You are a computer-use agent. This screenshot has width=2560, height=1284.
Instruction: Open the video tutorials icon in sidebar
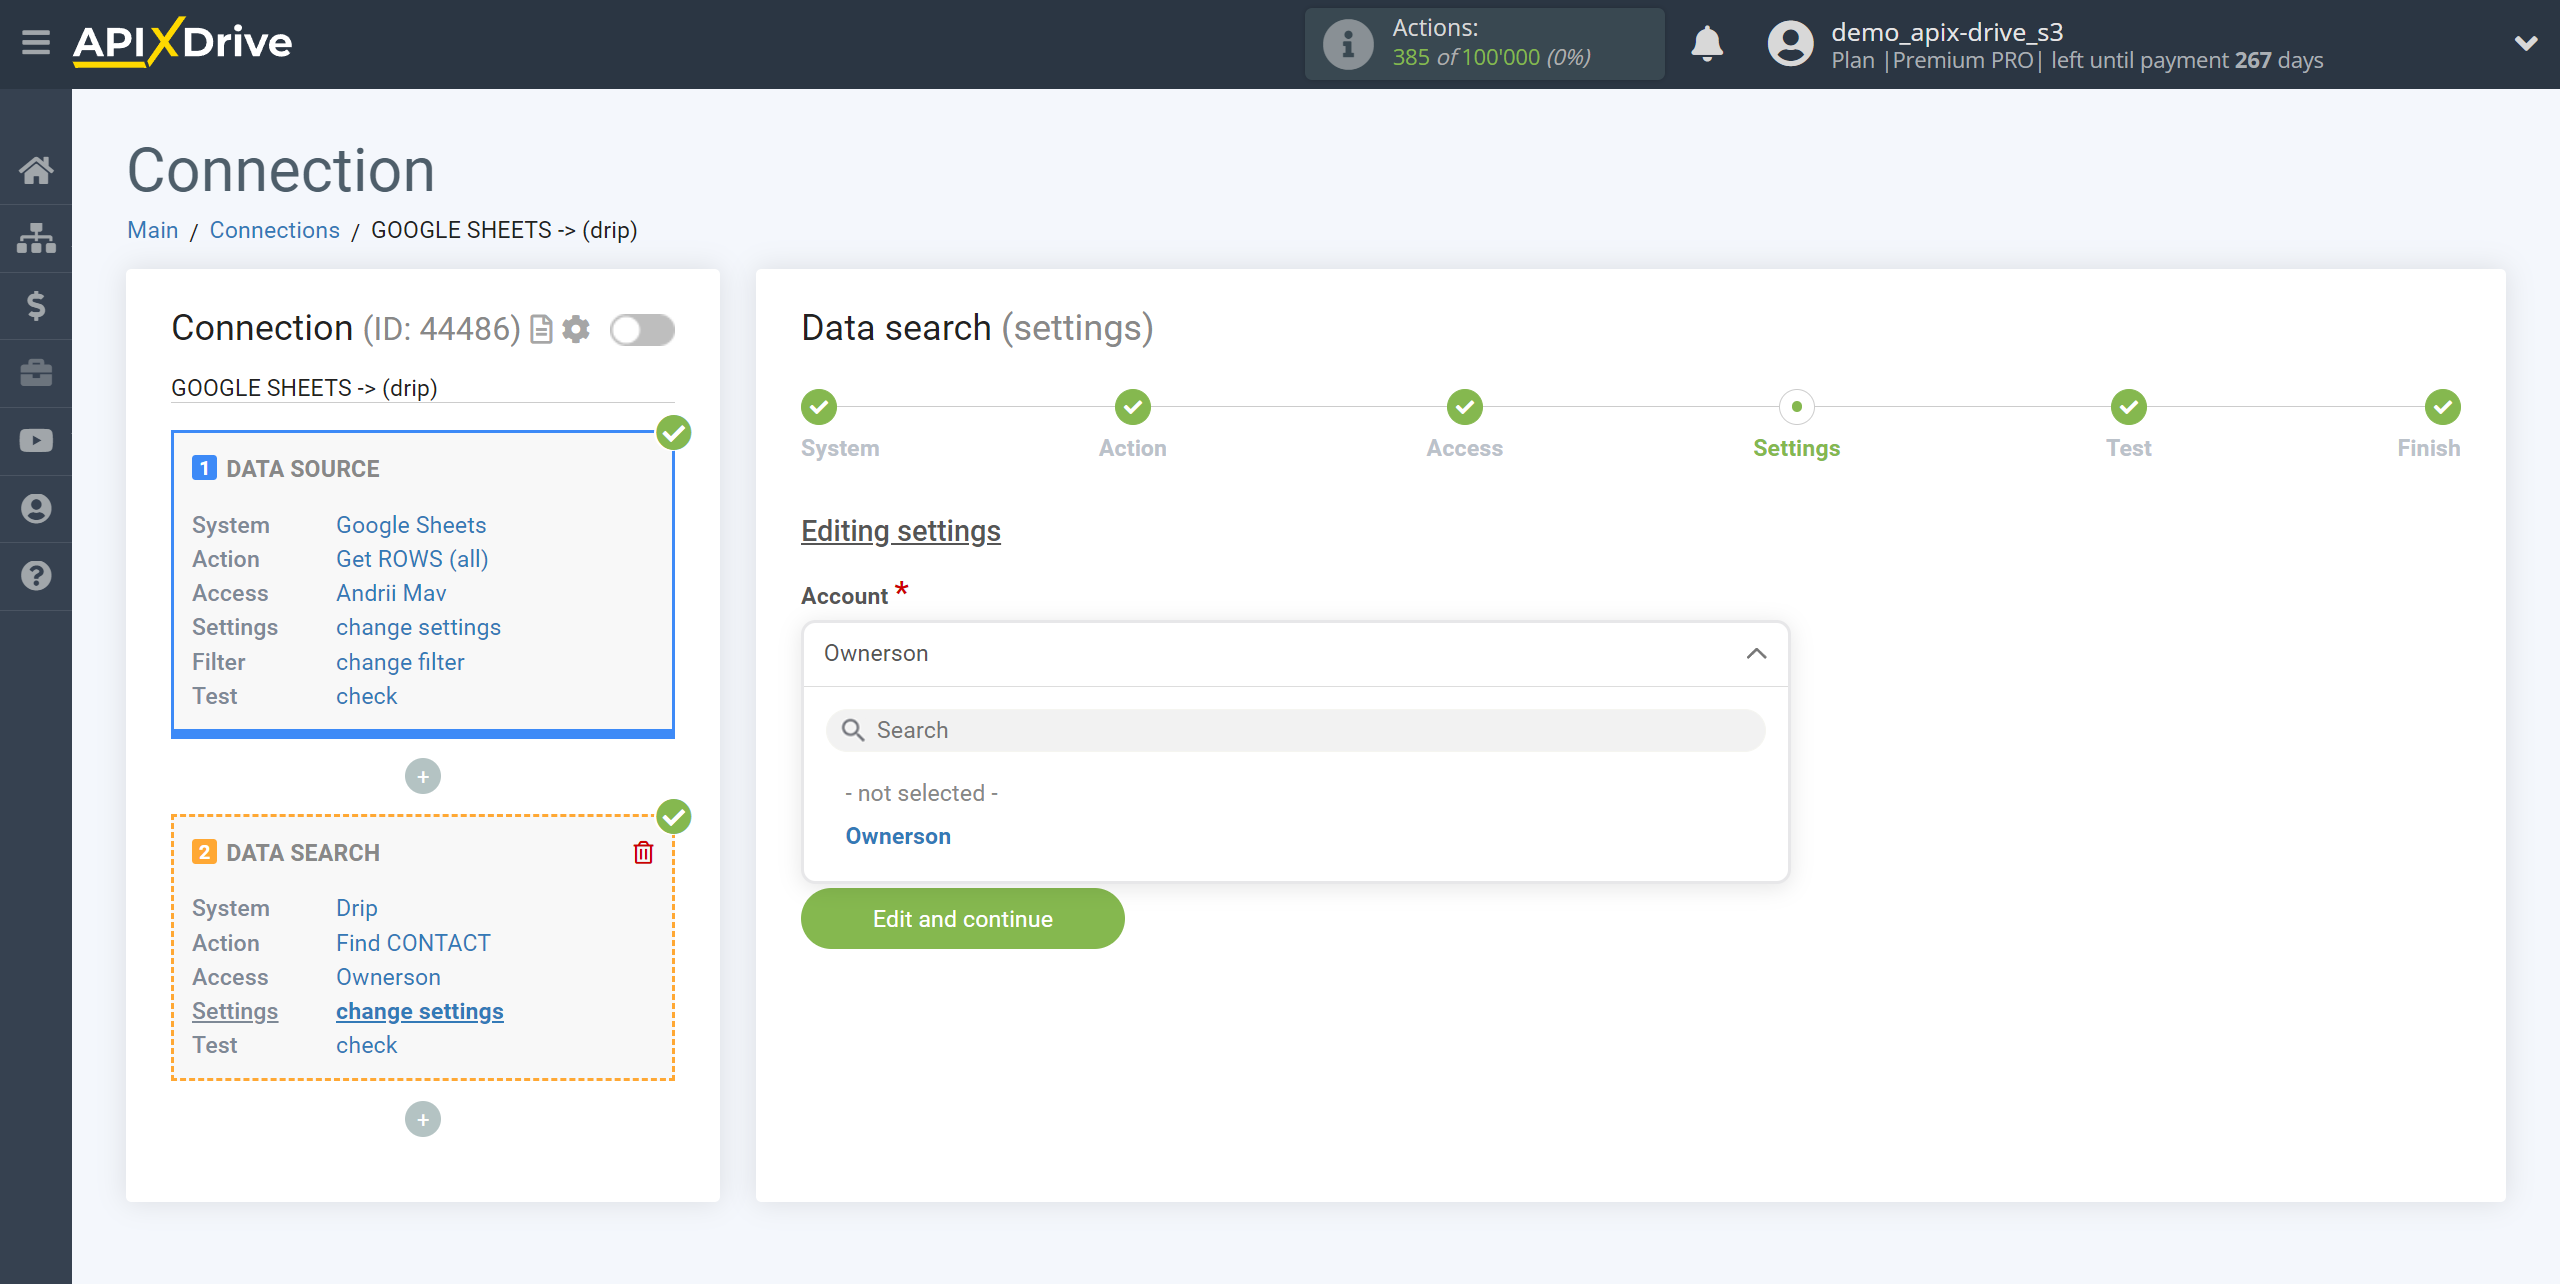[x=36, y=441]
